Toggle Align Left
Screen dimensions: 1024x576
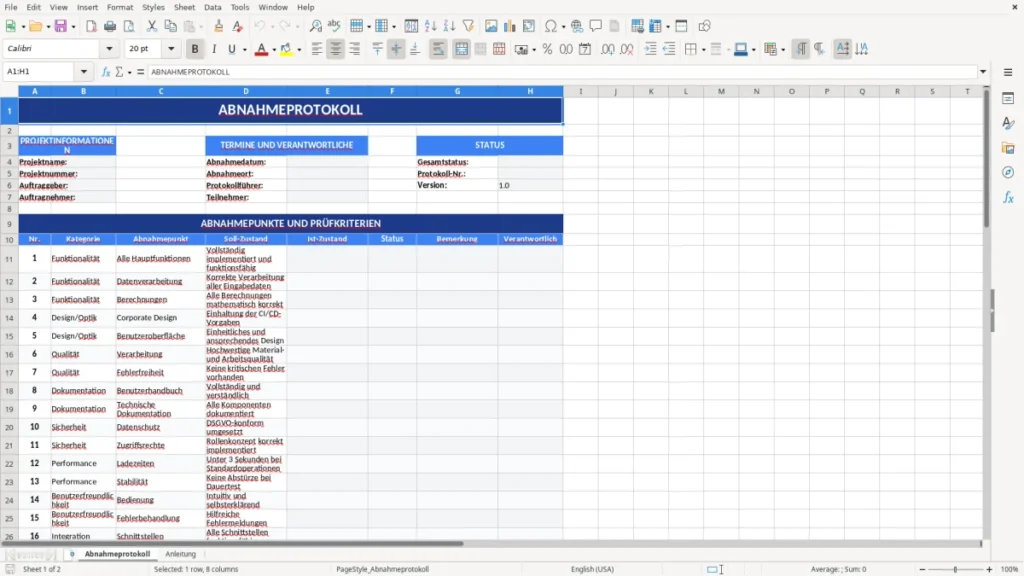click(x=317, y=49)
